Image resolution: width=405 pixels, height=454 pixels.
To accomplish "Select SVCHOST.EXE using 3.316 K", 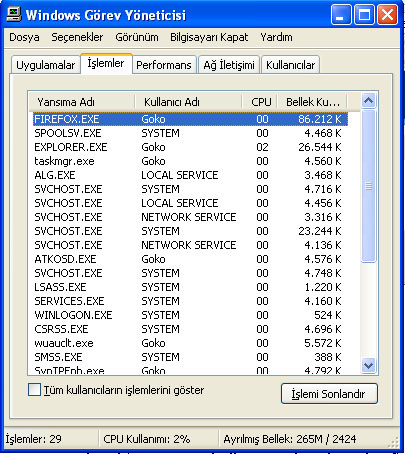I will 190,217.
